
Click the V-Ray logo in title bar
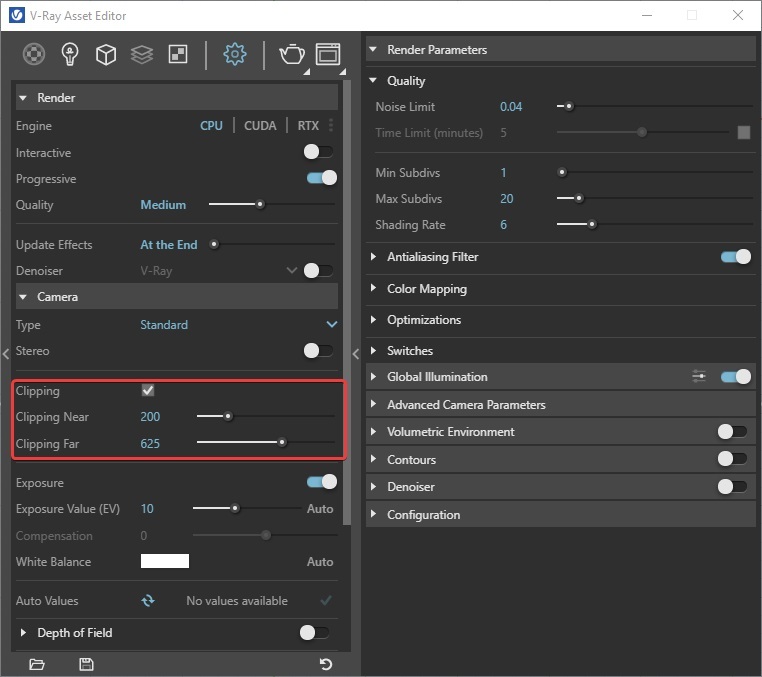[x=17, y=16]
